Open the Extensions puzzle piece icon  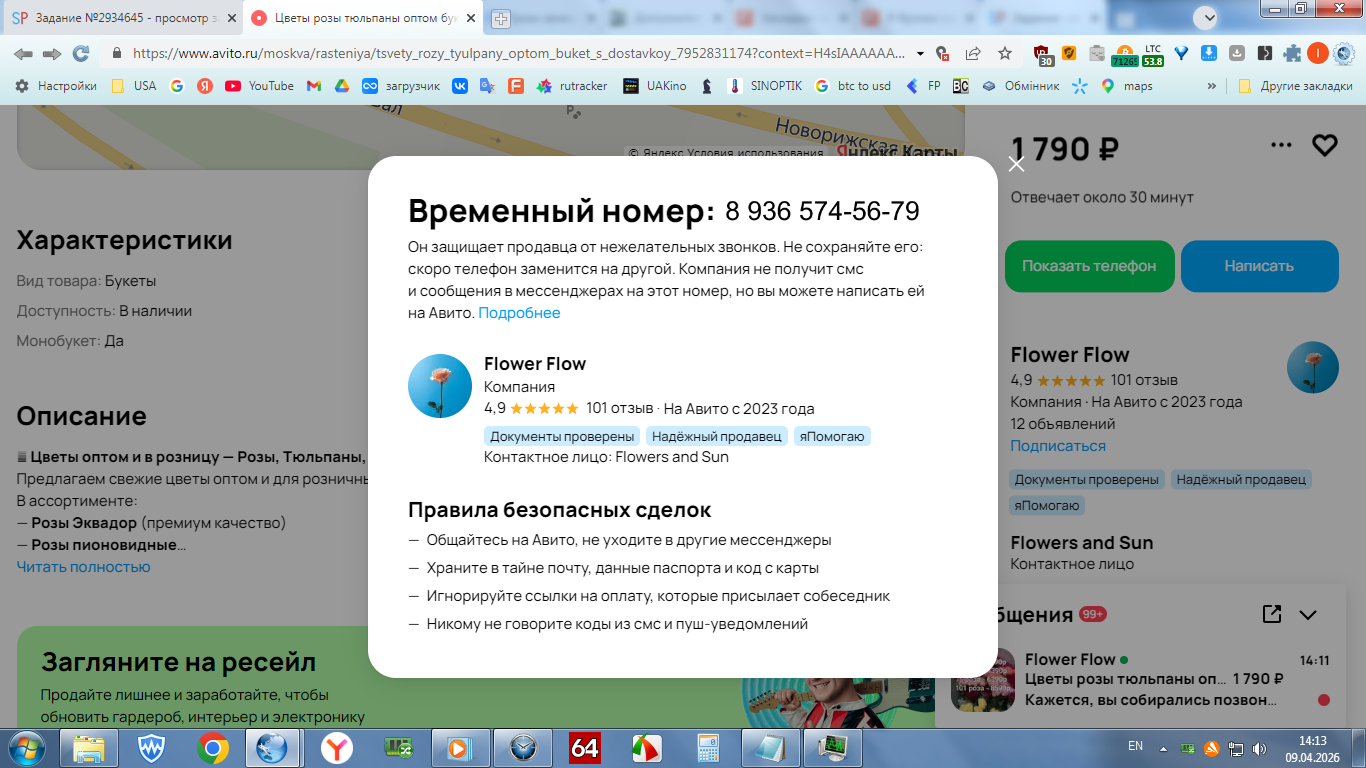(x=1292, y=53)
